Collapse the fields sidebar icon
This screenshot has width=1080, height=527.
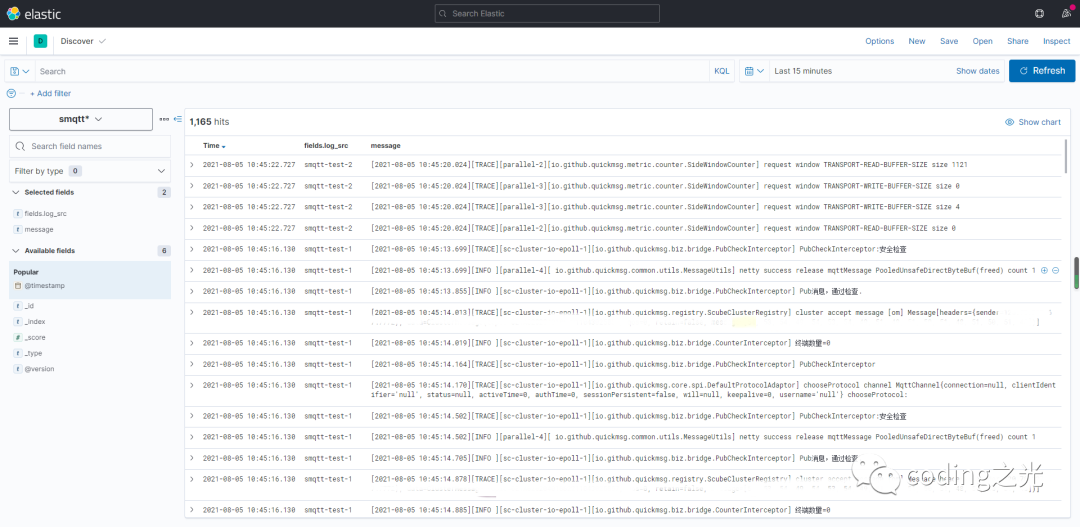[178, 119]
